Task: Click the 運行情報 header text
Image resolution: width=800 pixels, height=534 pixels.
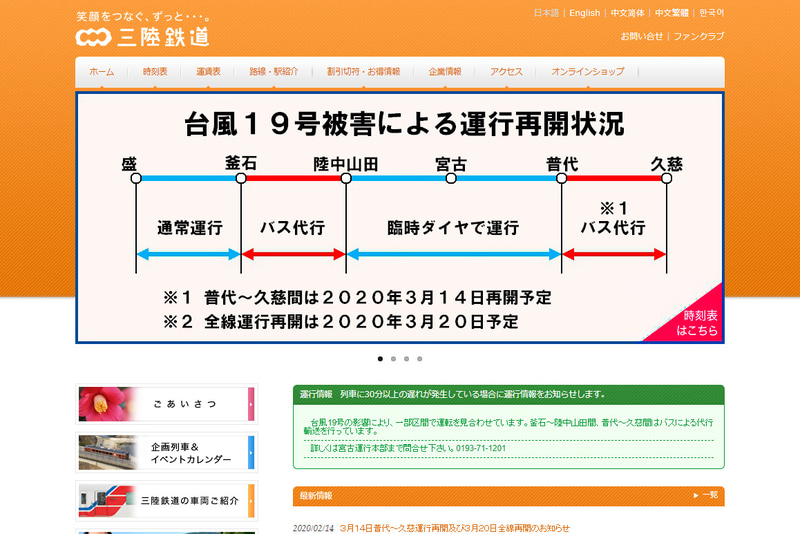Action: coord(316,394)
